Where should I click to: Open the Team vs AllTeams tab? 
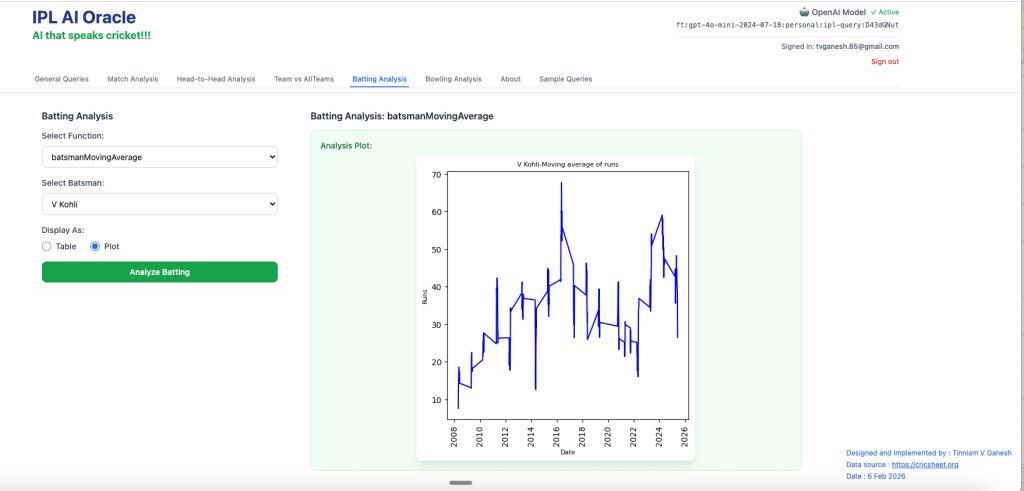[304, 79]
